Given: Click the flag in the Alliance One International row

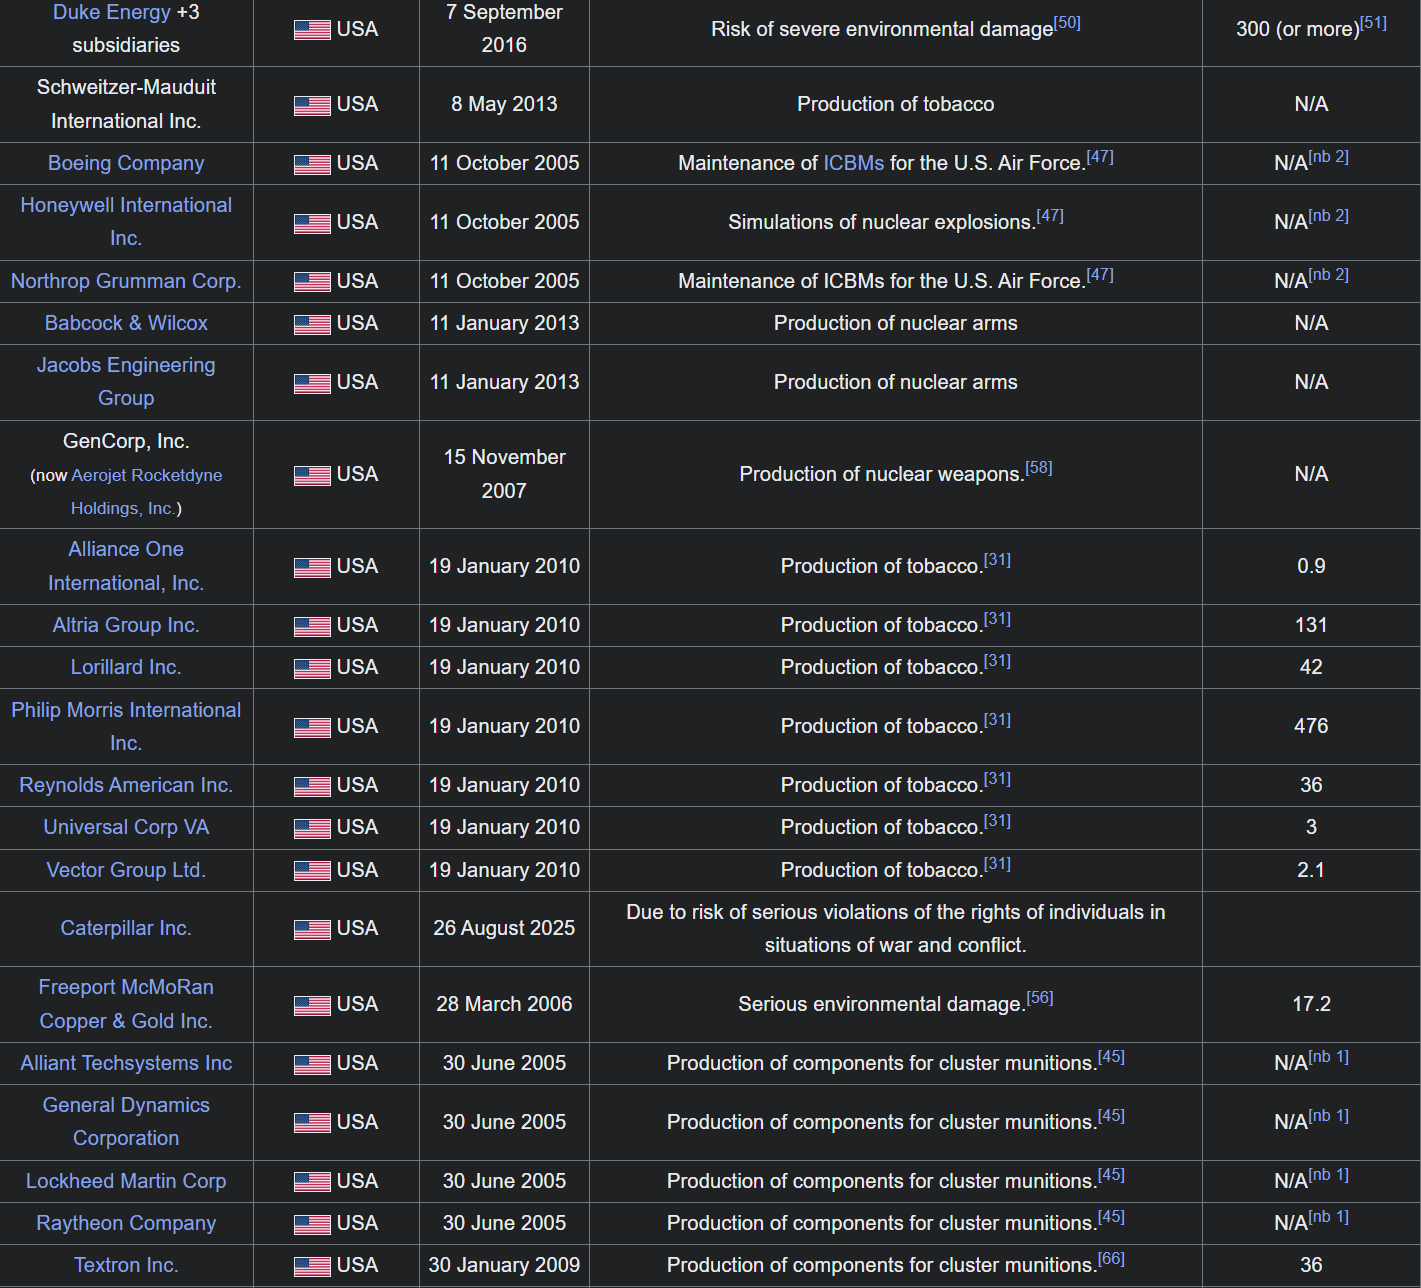Looking at the screenshot, I should (312, 567).
